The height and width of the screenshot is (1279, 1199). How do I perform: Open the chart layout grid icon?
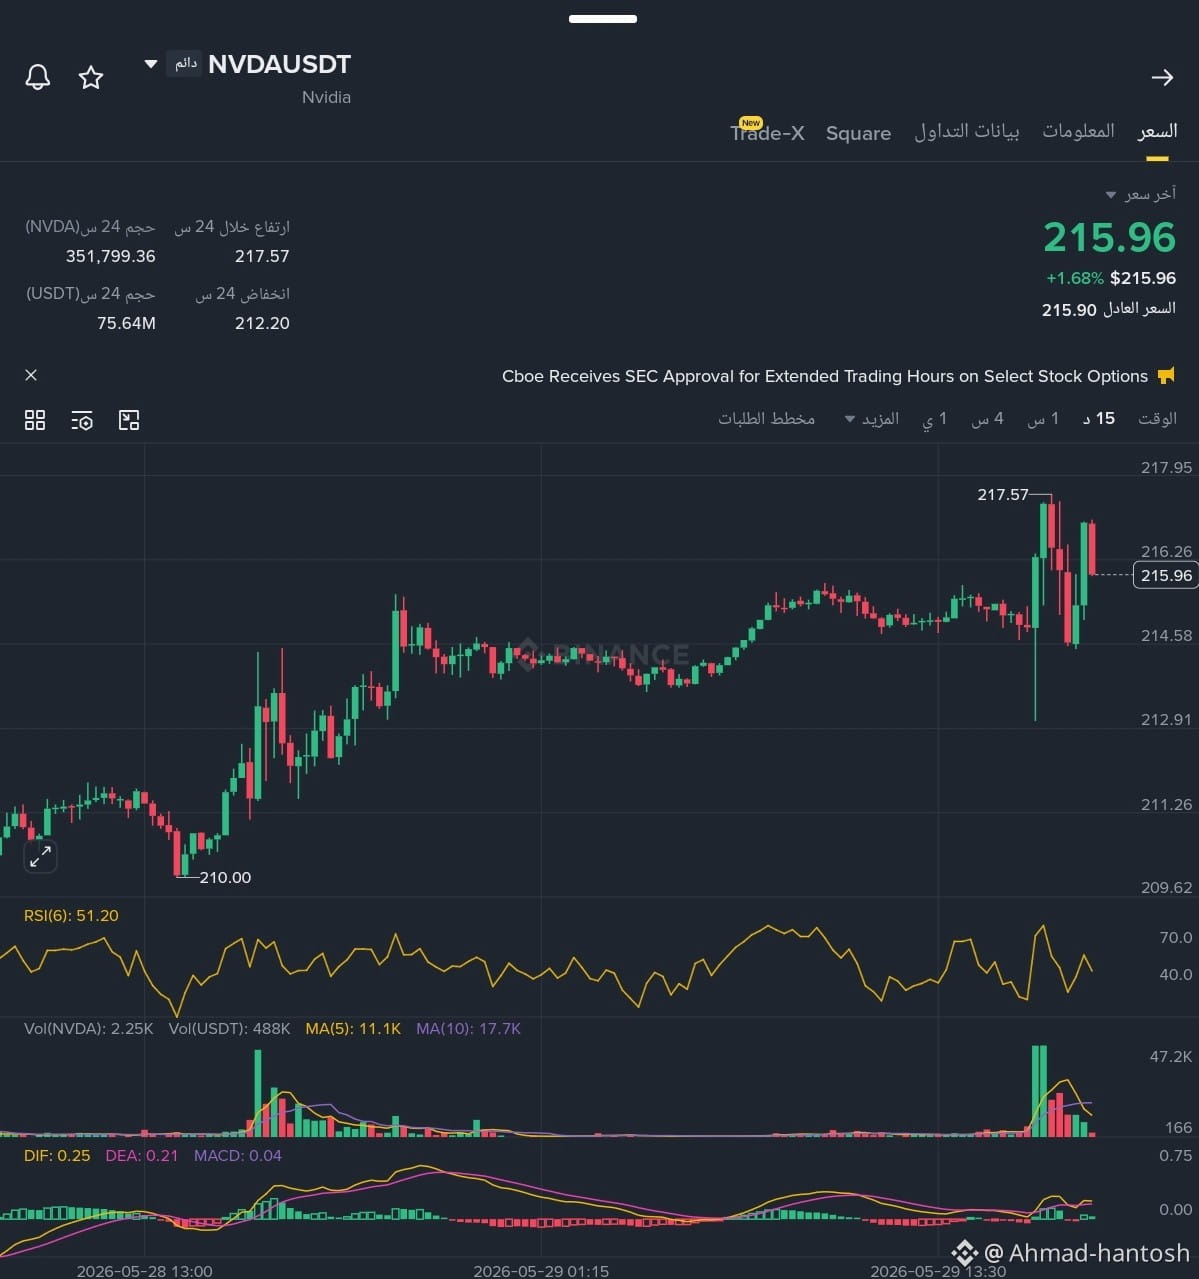(35, 420)
